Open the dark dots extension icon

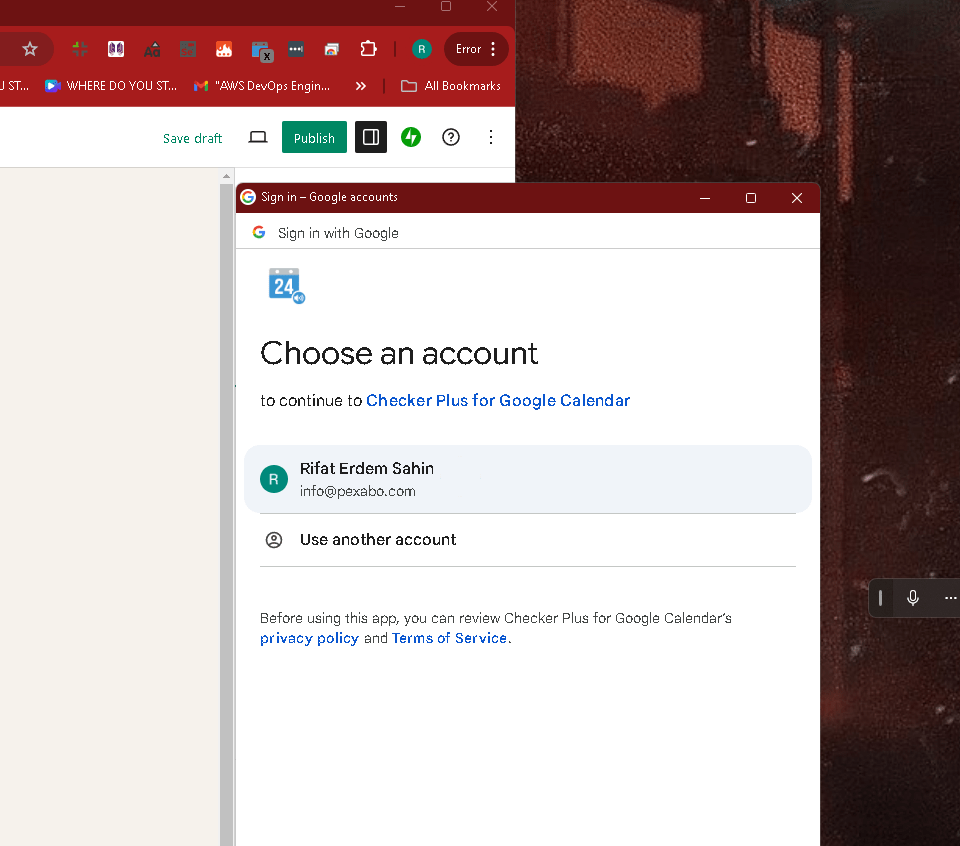pos(296,49)
